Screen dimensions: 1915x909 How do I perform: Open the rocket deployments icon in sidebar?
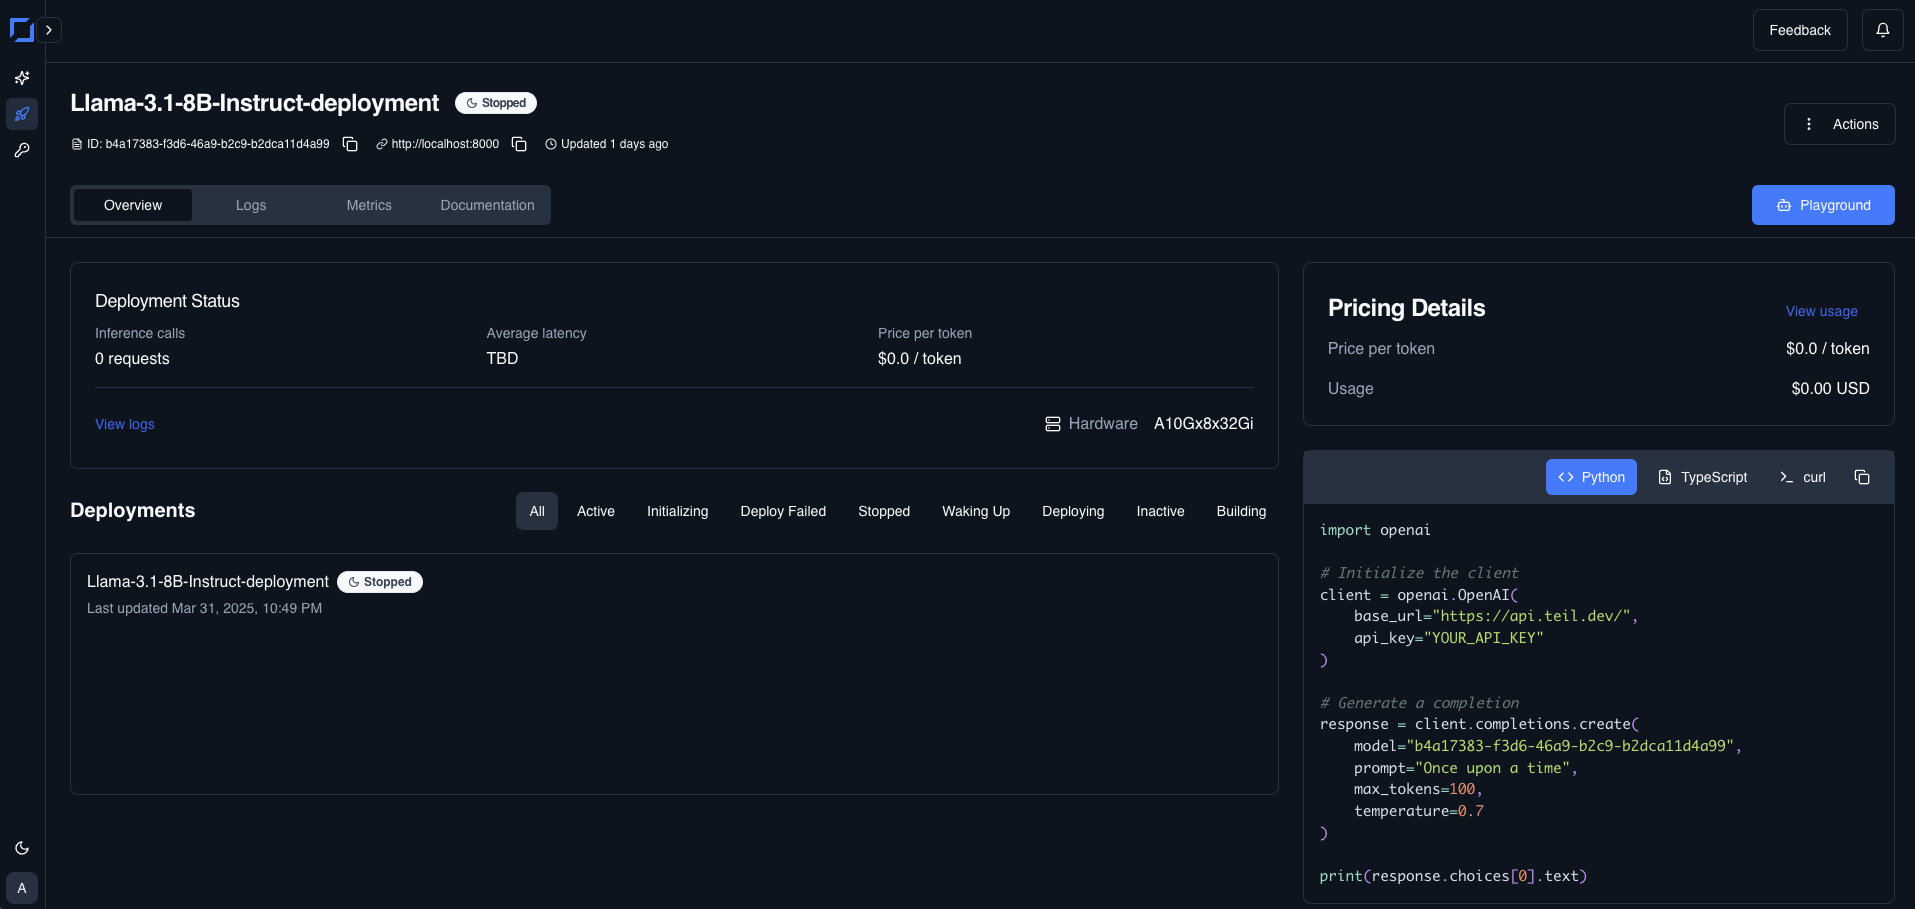pos(22,114)
